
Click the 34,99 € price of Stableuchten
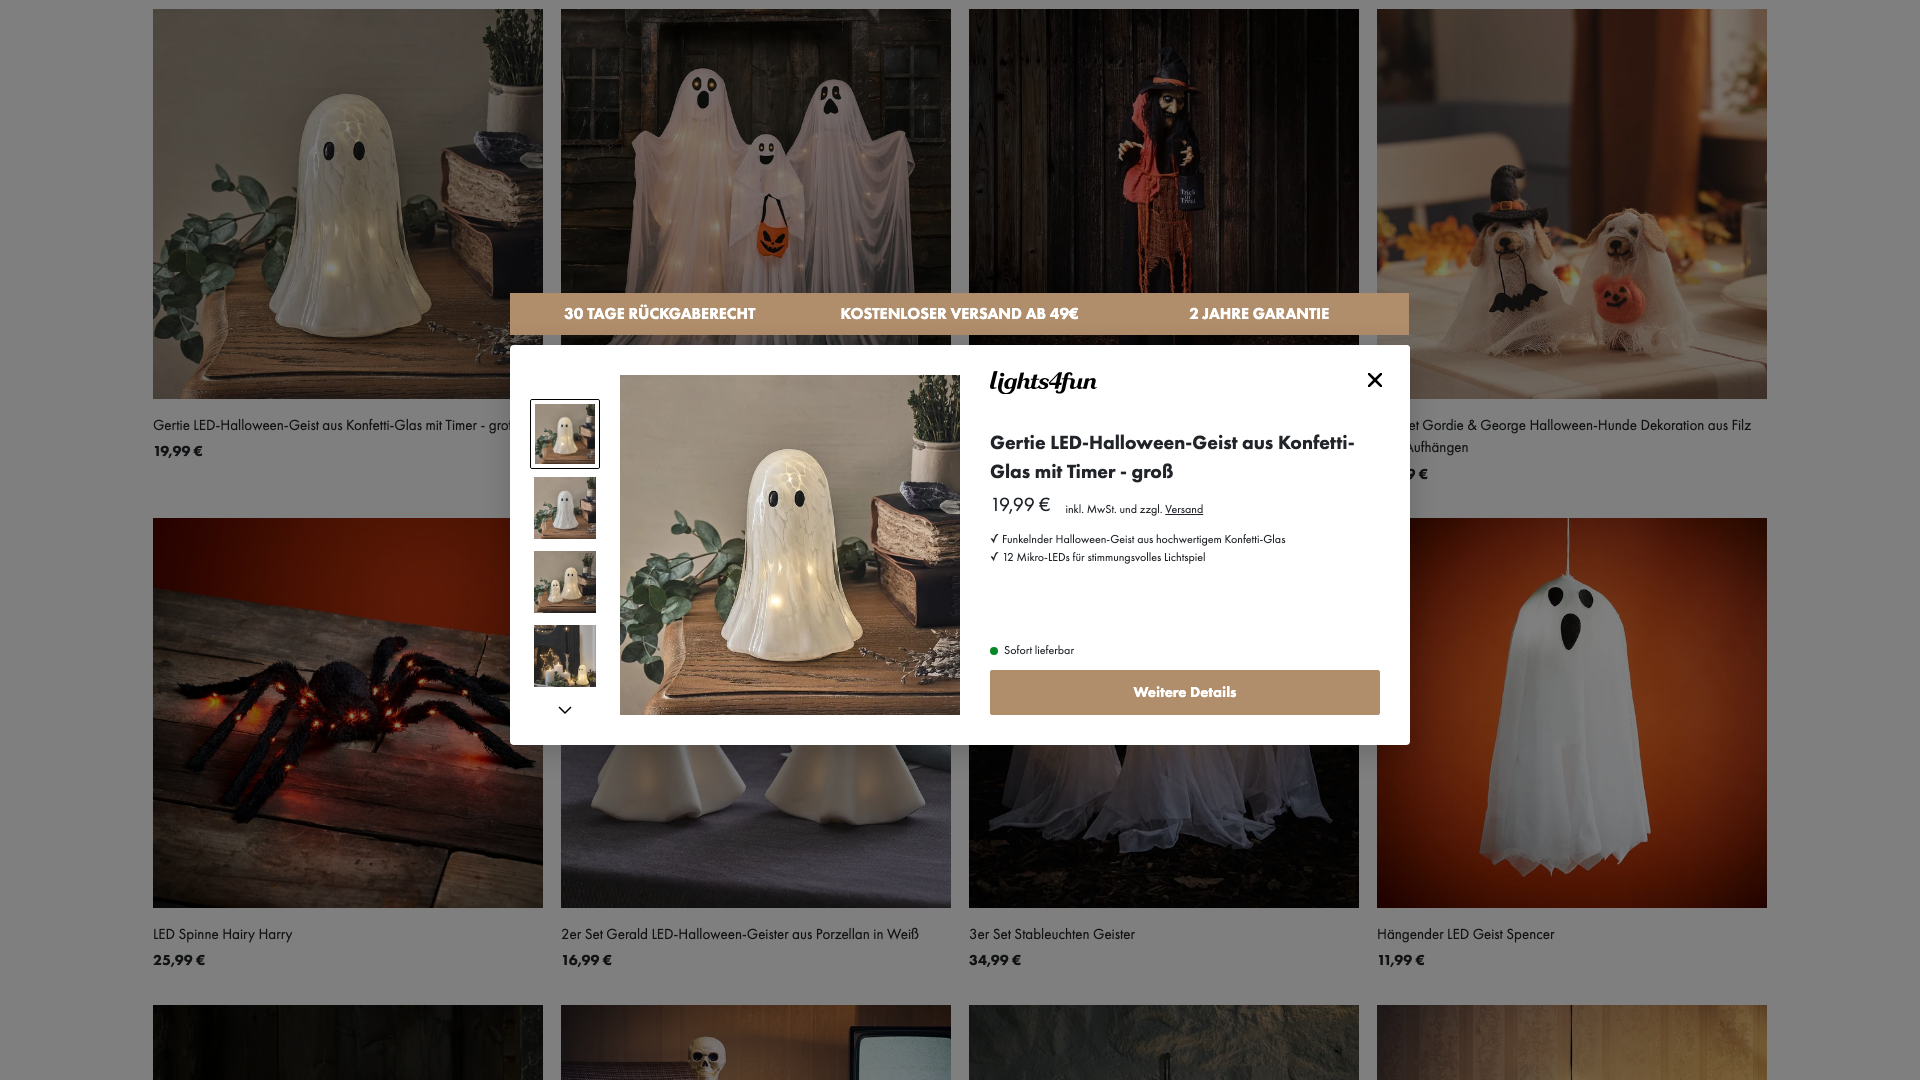tap(995, 960)
